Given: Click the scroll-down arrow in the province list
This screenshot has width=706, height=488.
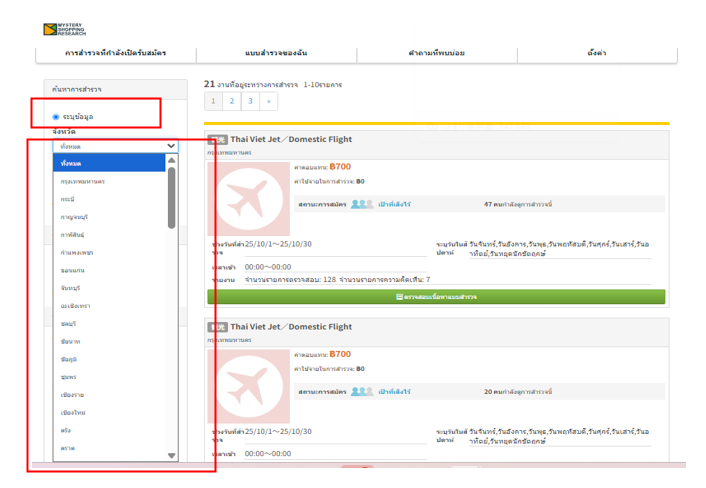Looking at the screenshot, I should point(172,455).
